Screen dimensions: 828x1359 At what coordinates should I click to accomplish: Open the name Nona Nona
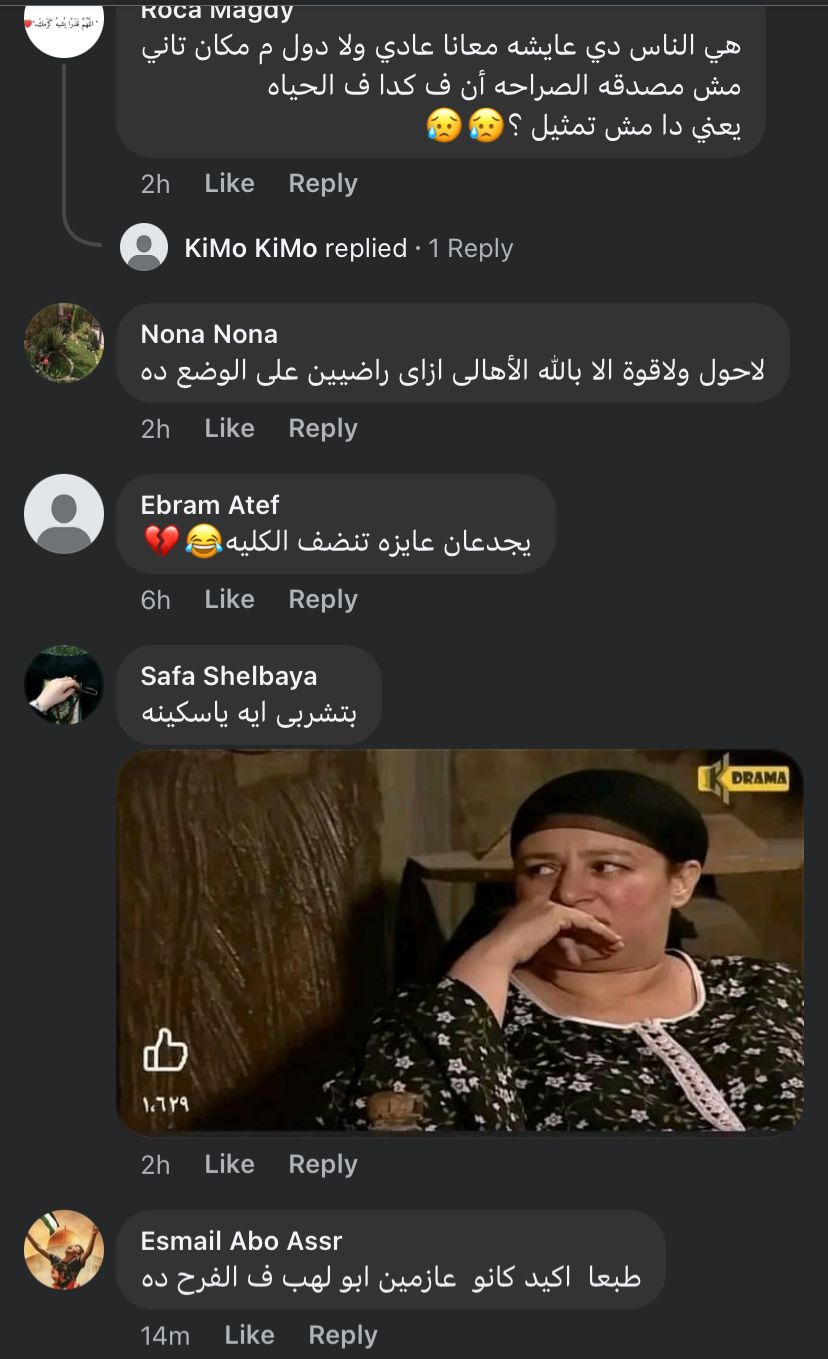click(209, 334)
